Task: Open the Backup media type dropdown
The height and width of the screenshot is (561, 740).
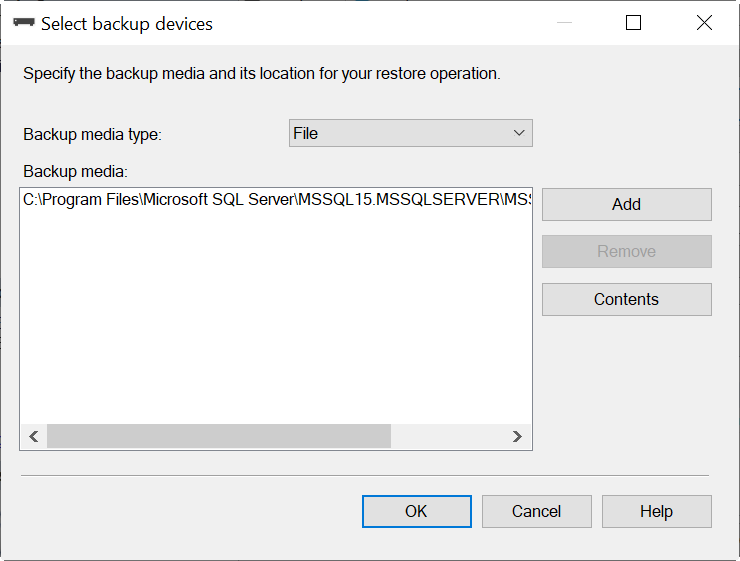Action: 411,133
